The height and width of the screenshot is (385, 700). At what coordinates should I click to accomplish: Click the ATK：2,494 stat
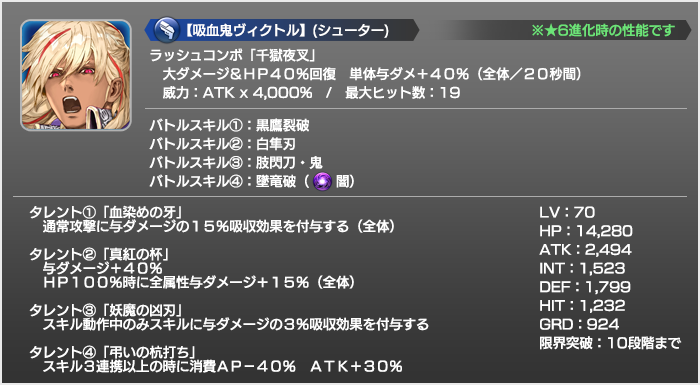click(x=585, y=250)
